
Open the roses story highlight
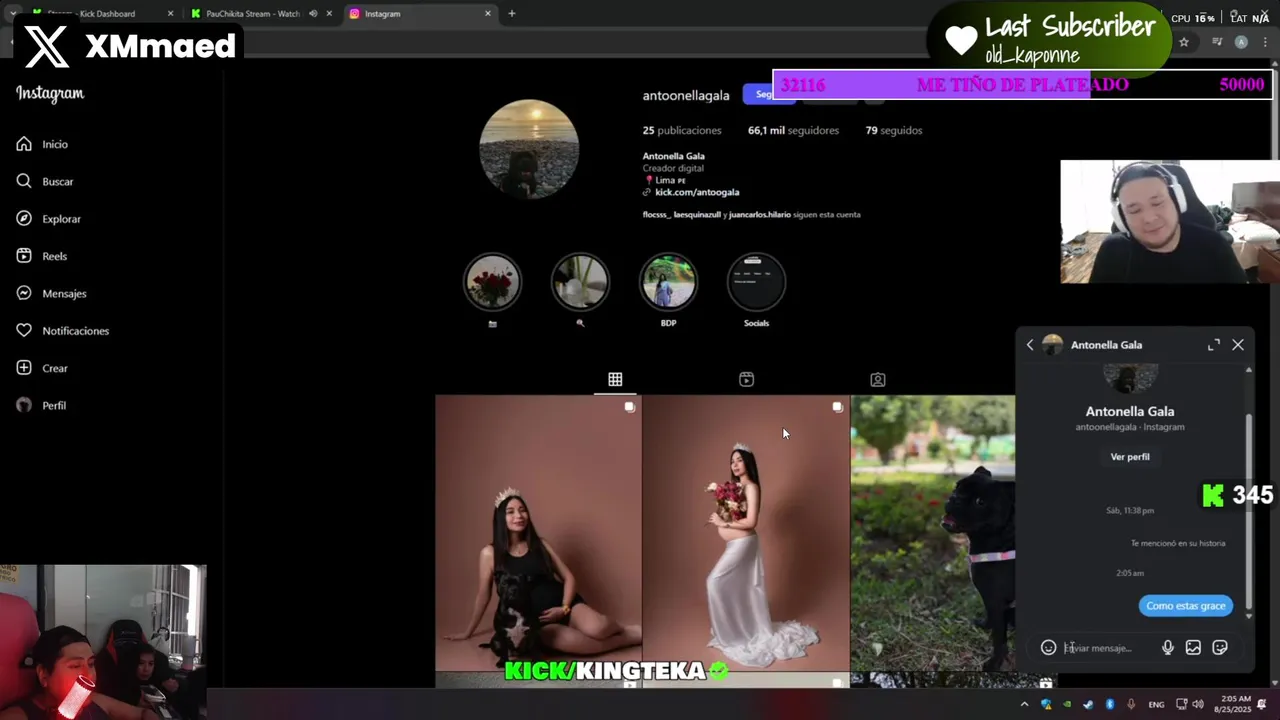492,282
